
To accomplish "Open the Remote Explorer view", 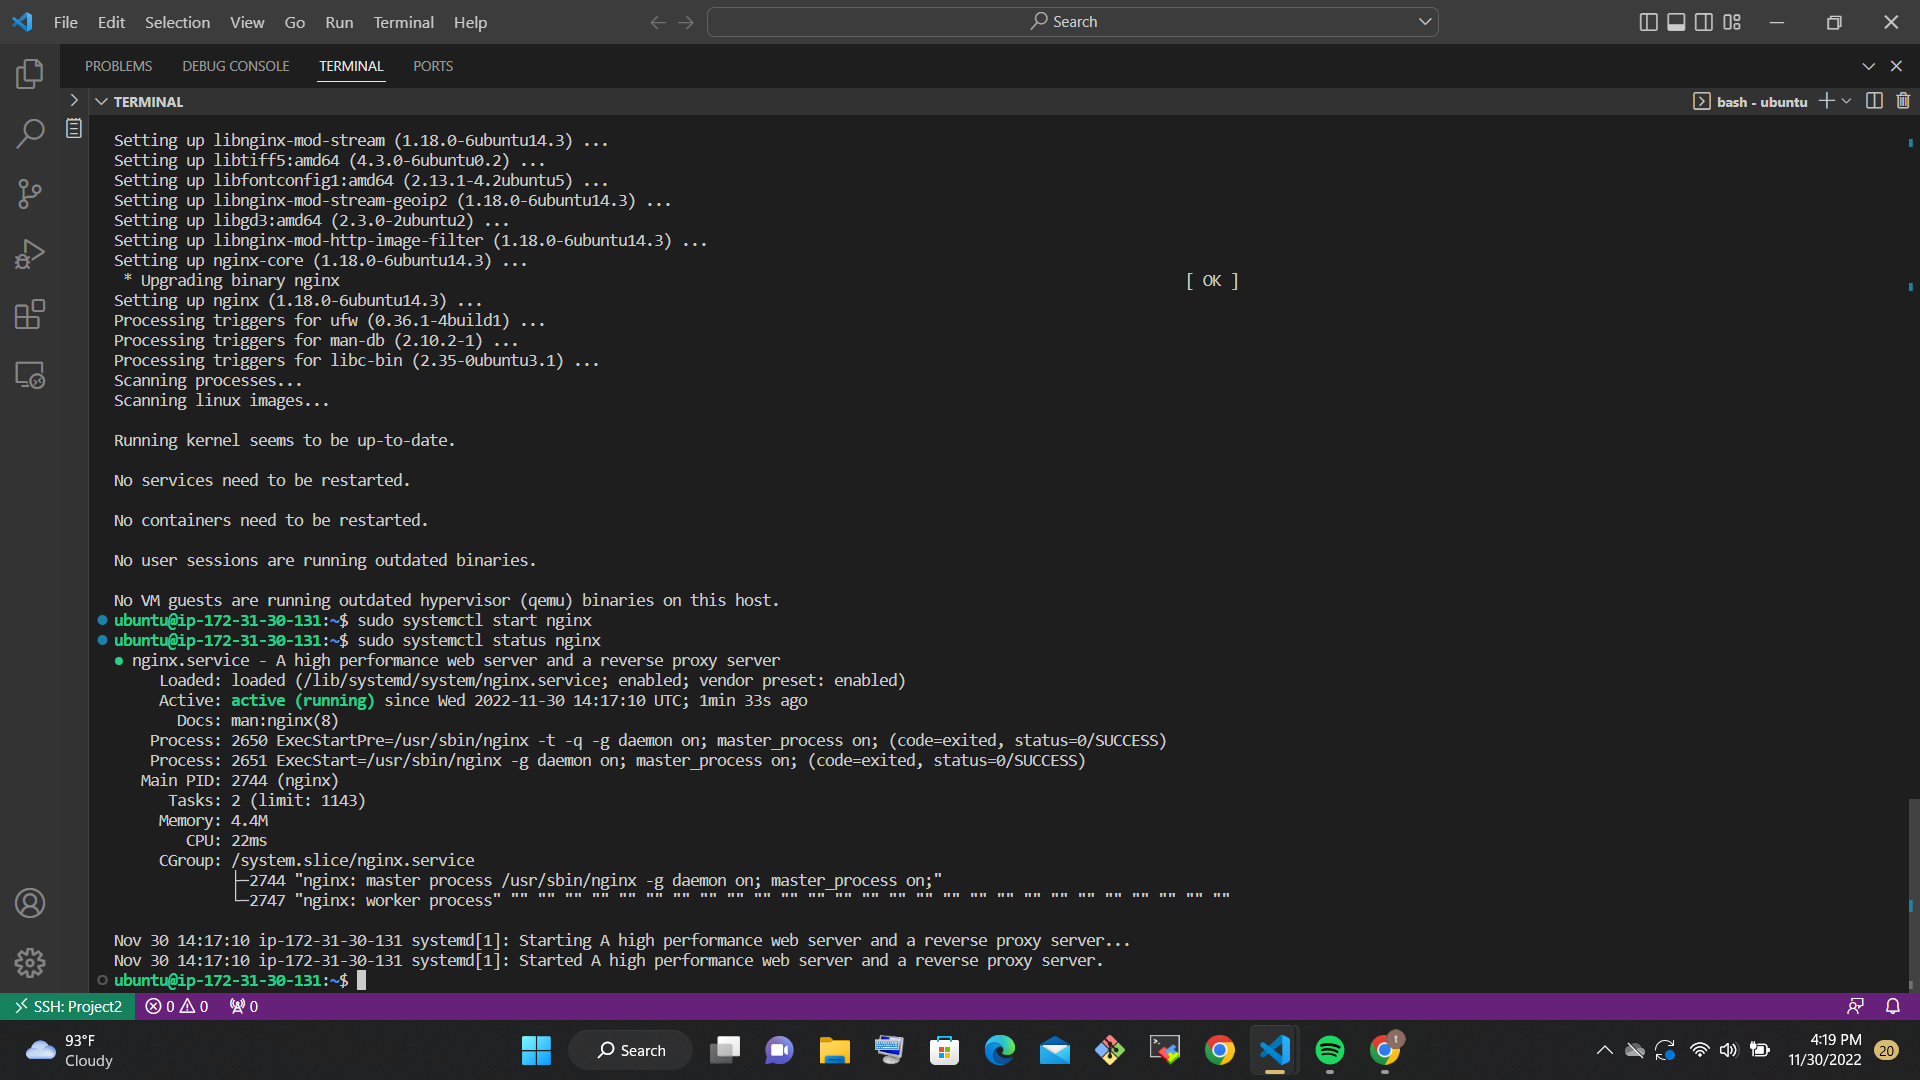I will [x=30, y=375].
